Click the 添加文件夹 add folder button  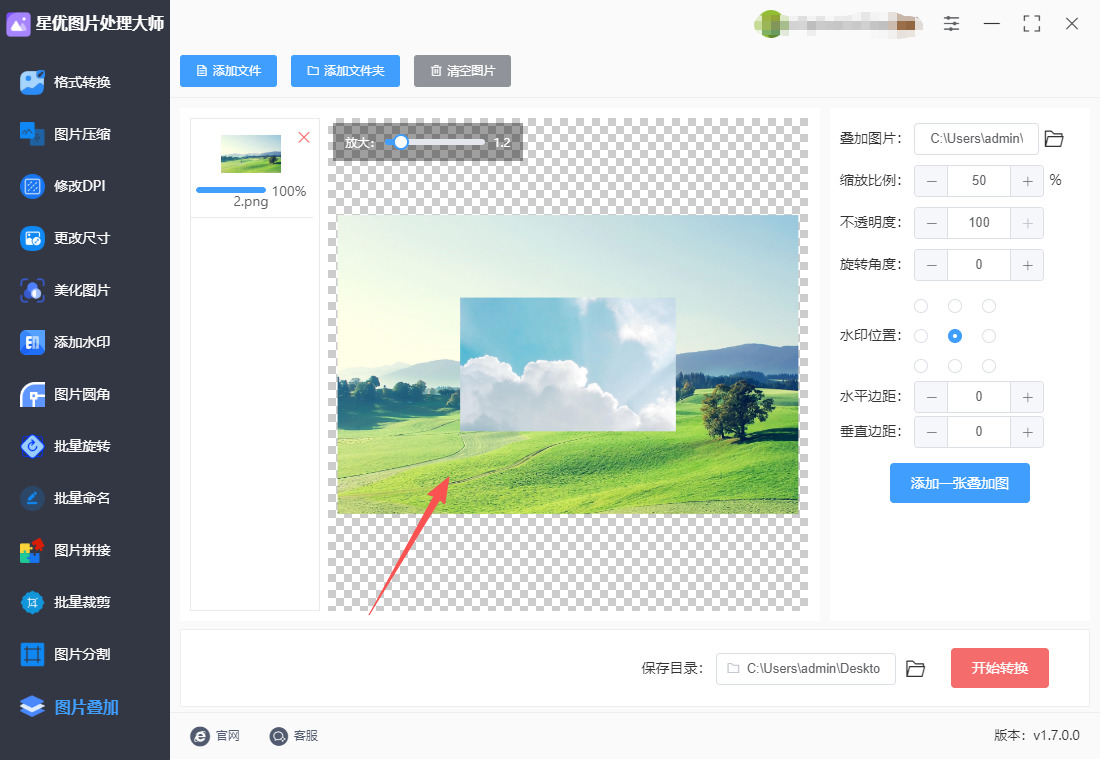coord(345,71)
